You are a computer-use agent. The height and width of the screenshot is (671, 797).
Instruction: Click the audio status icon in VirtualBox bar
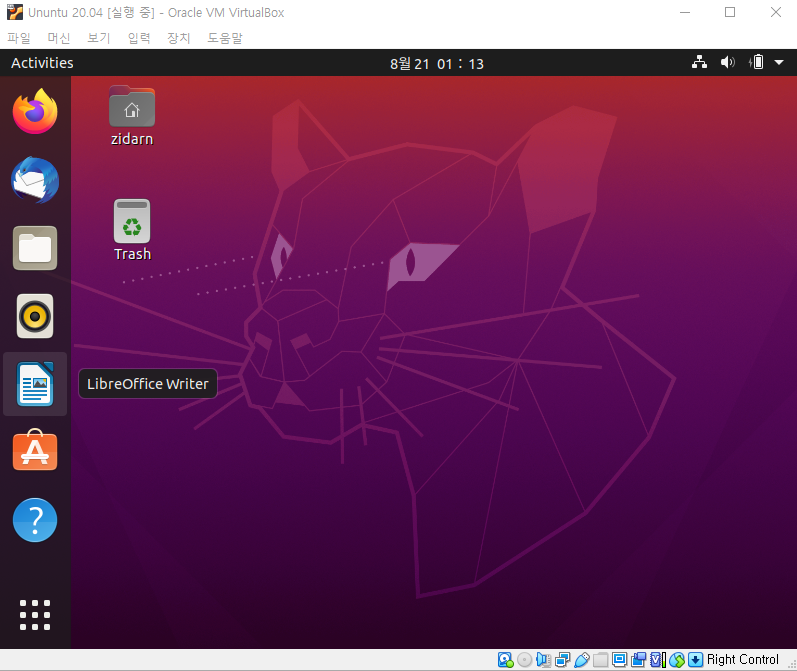543,660
